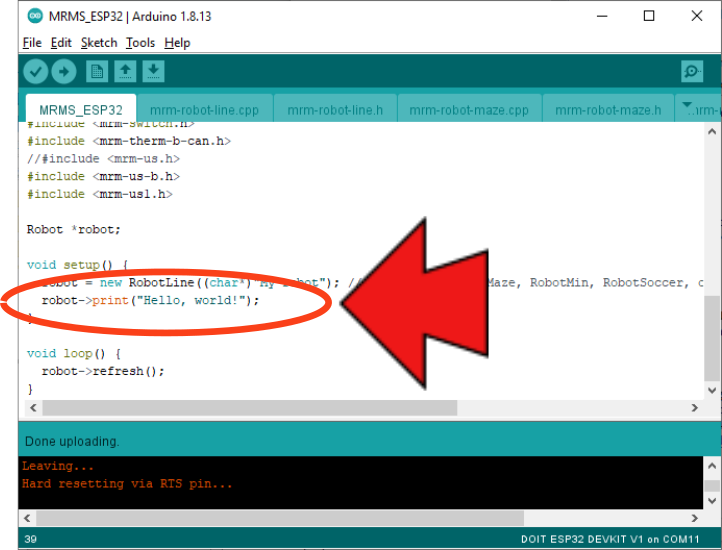Viewport: 722px width, 550px height.
Task: Open the File menu
Action: point(32,43)
